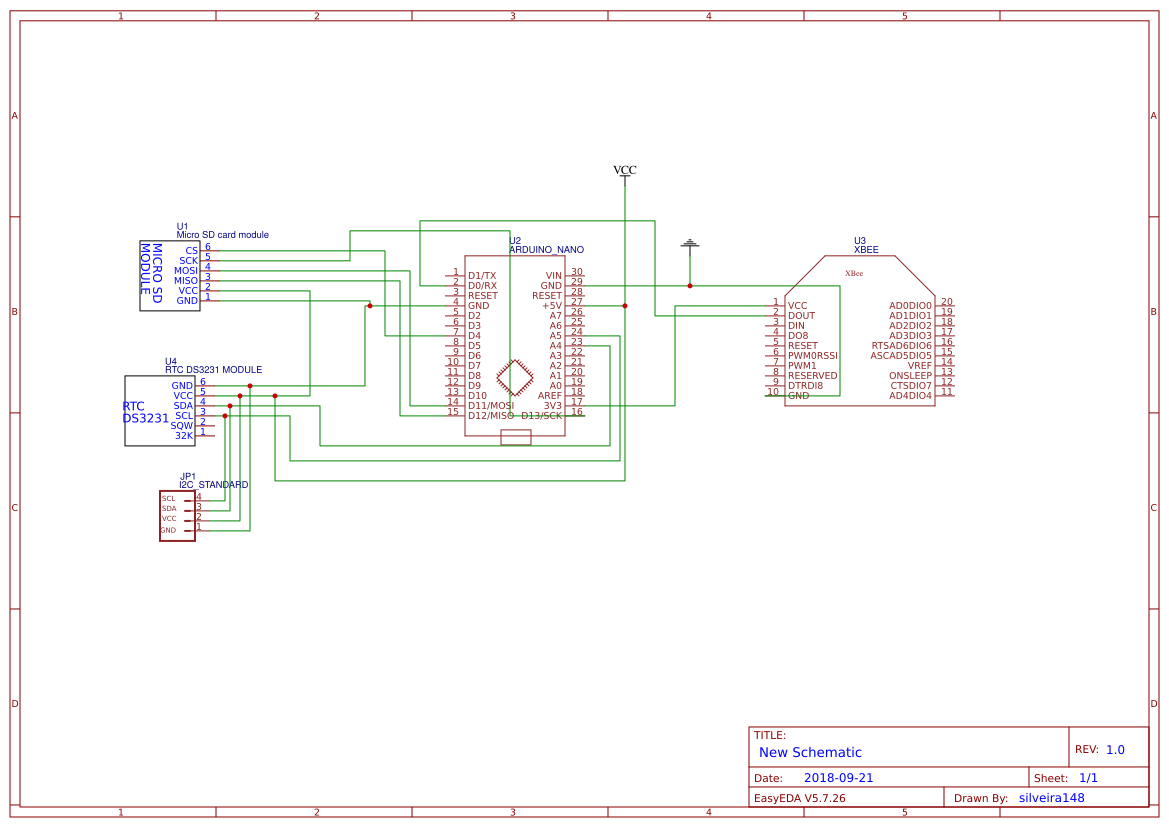Click the JP1 I2C_STANDARD header symbol
The width and height of the screenshot is (1169, 827).
175,515
